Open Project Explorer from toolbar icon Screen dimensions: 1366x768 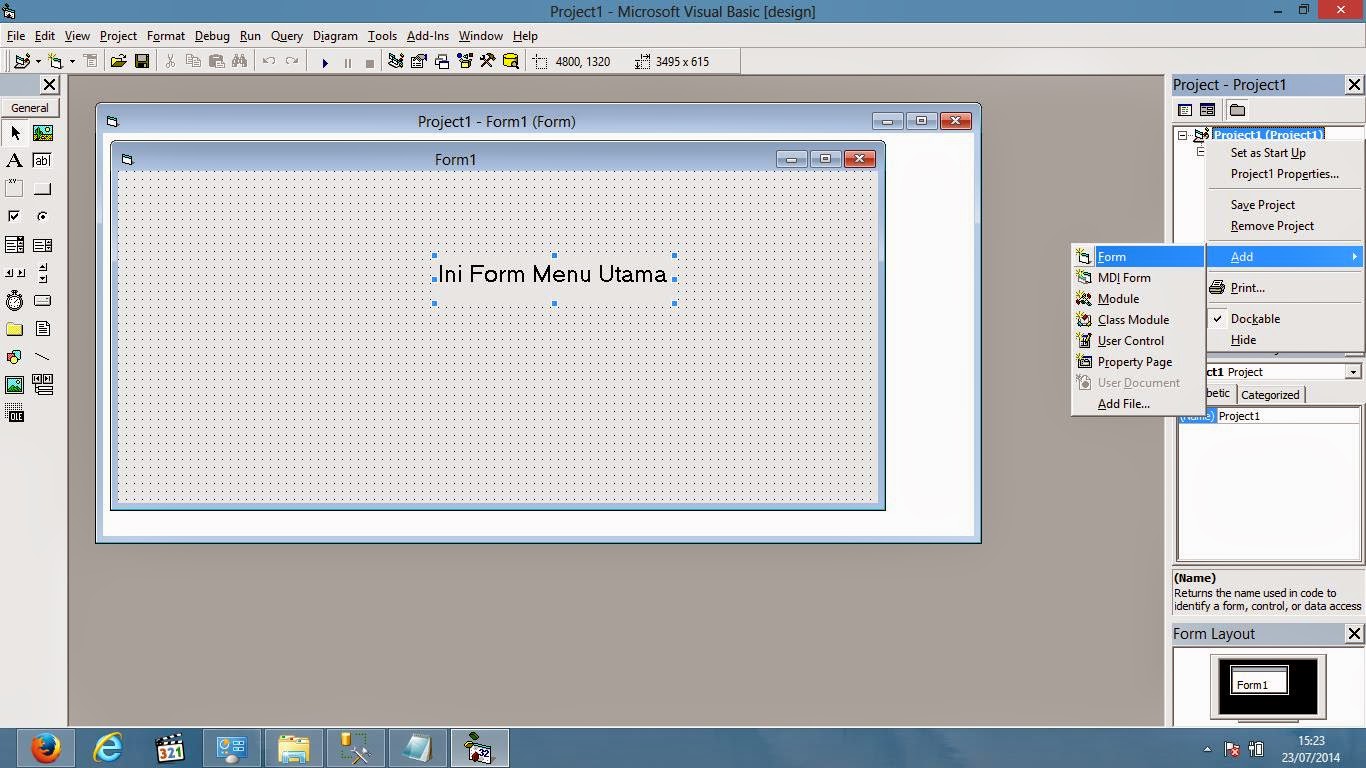click(396, 62)
